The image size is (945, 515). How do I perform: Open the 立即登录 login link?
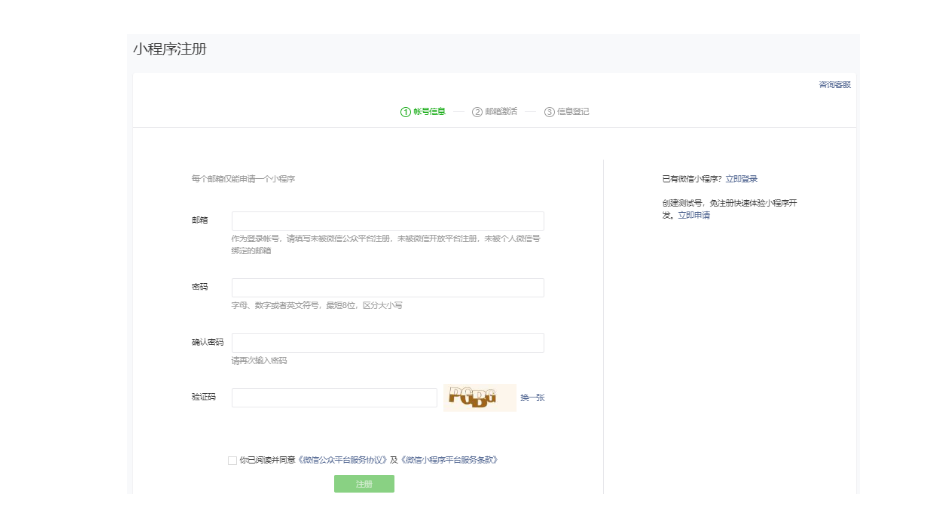pyautogui.click(x=741, y=179)
